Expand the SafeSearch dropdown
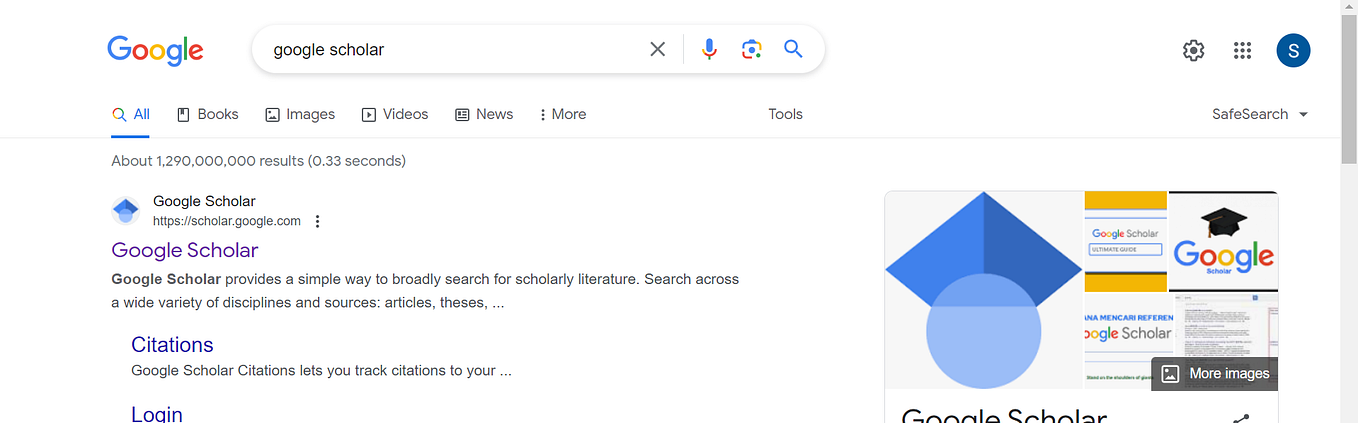1358x423 pixels. pos(1260,114)
